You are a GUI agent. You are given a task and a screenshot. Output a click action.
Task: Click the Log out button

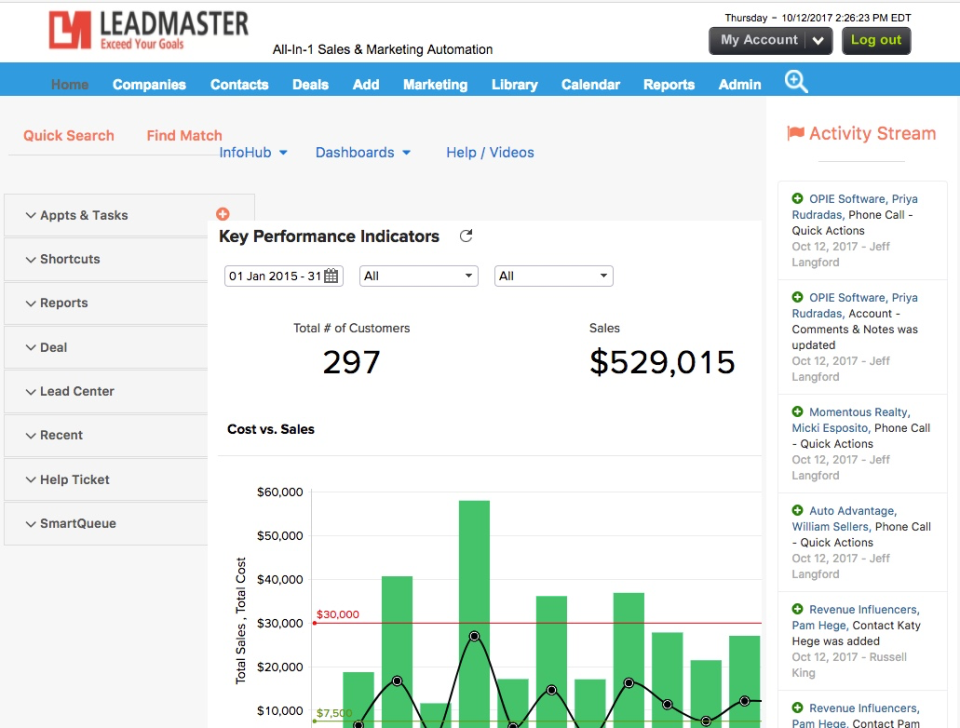click(876, 42)
